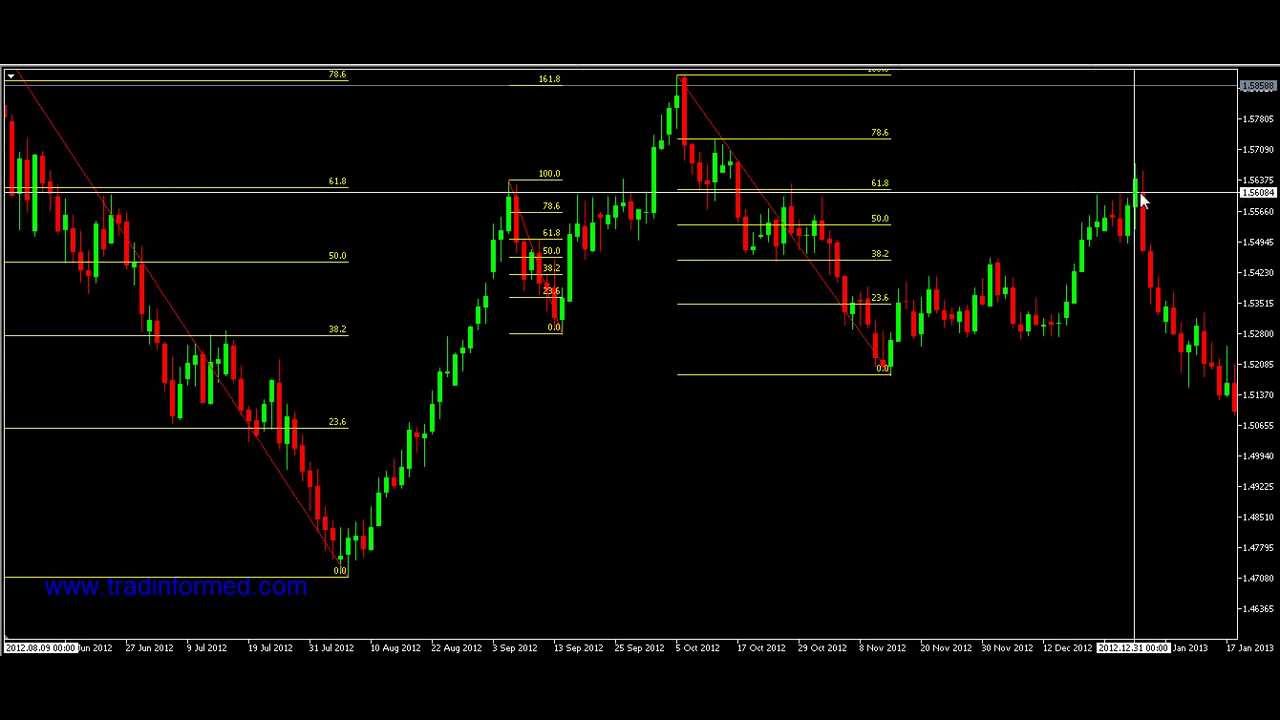The width and height of the screenshot is (1280, 720).
Task: Click the 1.47080 price scale value
Action: click(1258, 578)
